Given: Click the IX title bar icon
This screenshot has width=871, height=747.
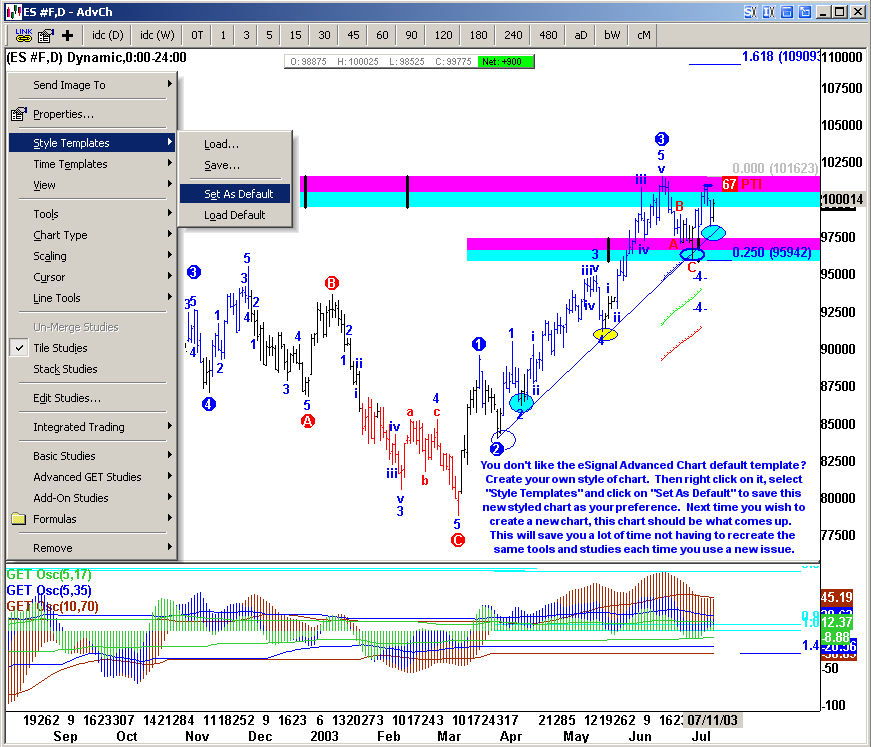Looking at the screenshot, I should pos(769,12).
